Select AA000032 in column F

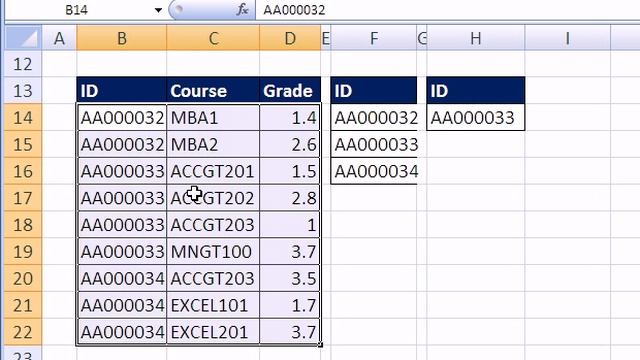coord(374,118)
